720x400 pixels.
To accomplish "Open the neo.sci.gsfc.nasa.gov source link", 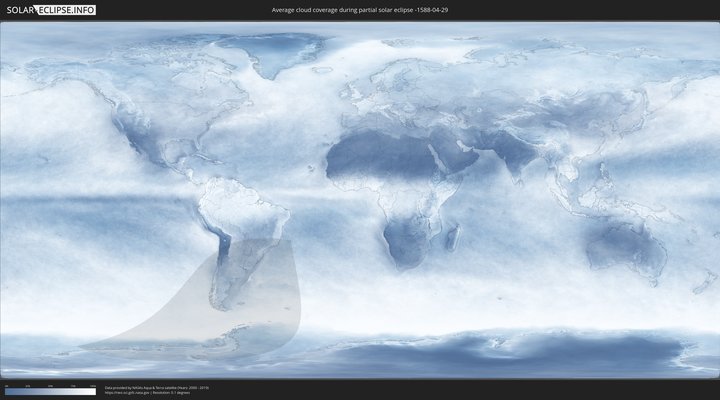I will (125, 393).
